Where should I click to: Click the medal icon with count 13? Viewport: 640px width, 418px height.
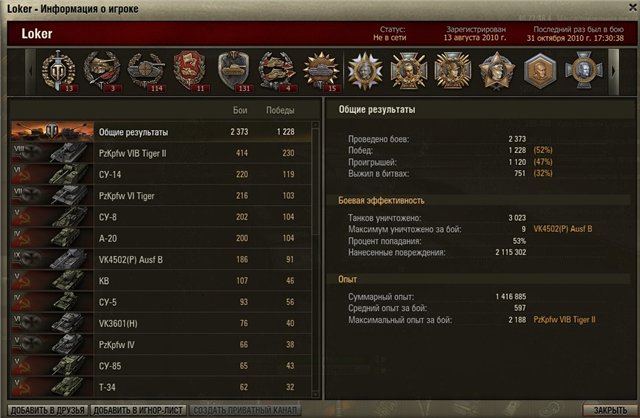[58, 71]
